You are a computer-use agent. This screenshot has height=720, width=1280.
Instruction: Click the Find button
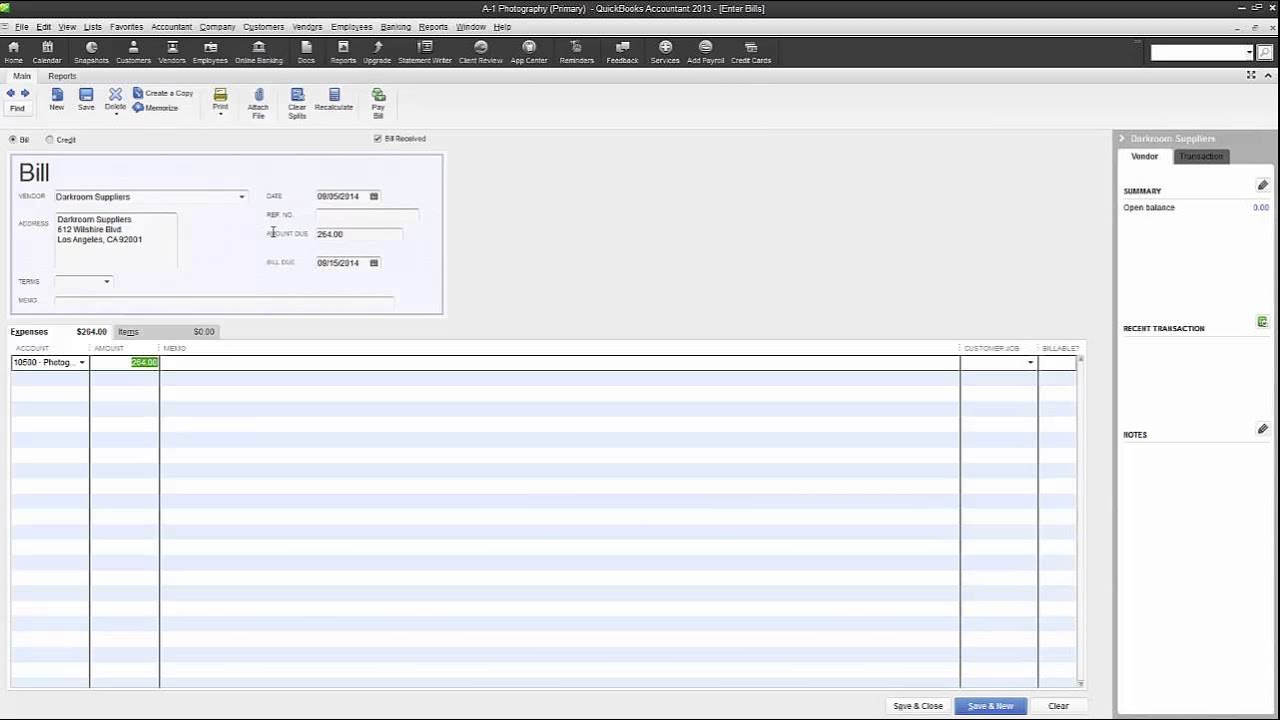pyautogui.click(x=17, y=108)
